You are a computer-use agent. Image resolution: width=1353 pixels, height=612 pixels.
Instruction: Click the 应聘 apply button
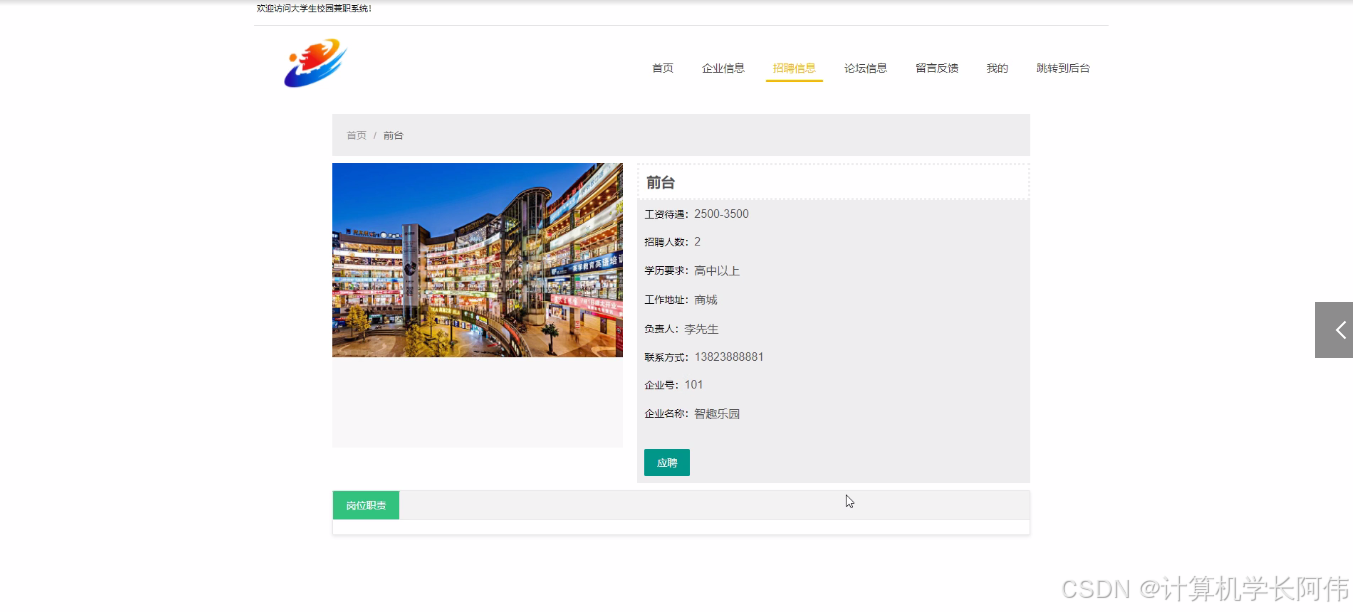(667, 463)
